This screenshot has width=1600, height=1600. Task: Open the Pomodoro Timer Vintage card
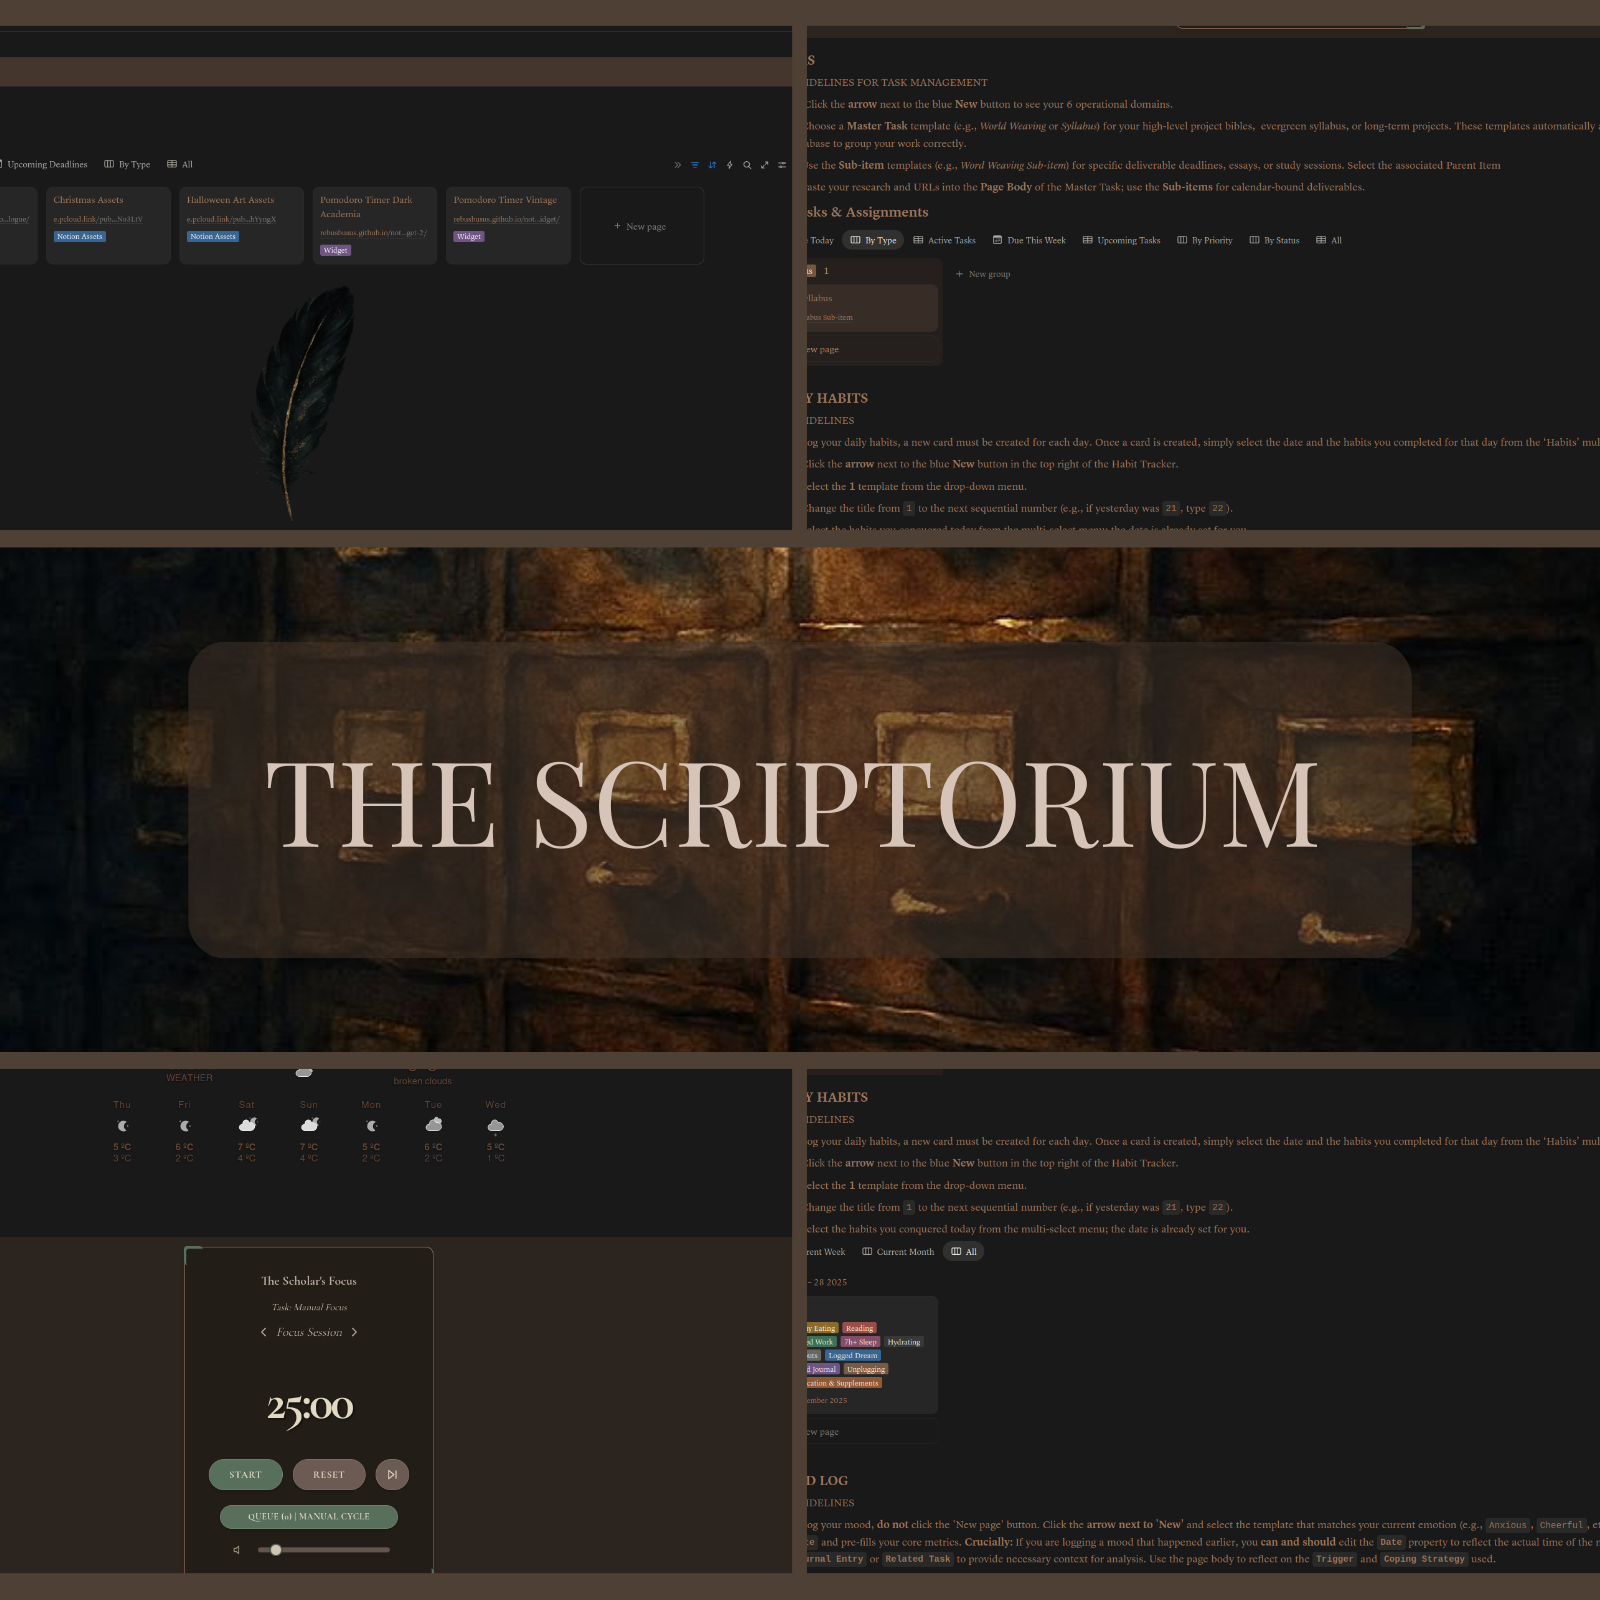tap(508, 225)
